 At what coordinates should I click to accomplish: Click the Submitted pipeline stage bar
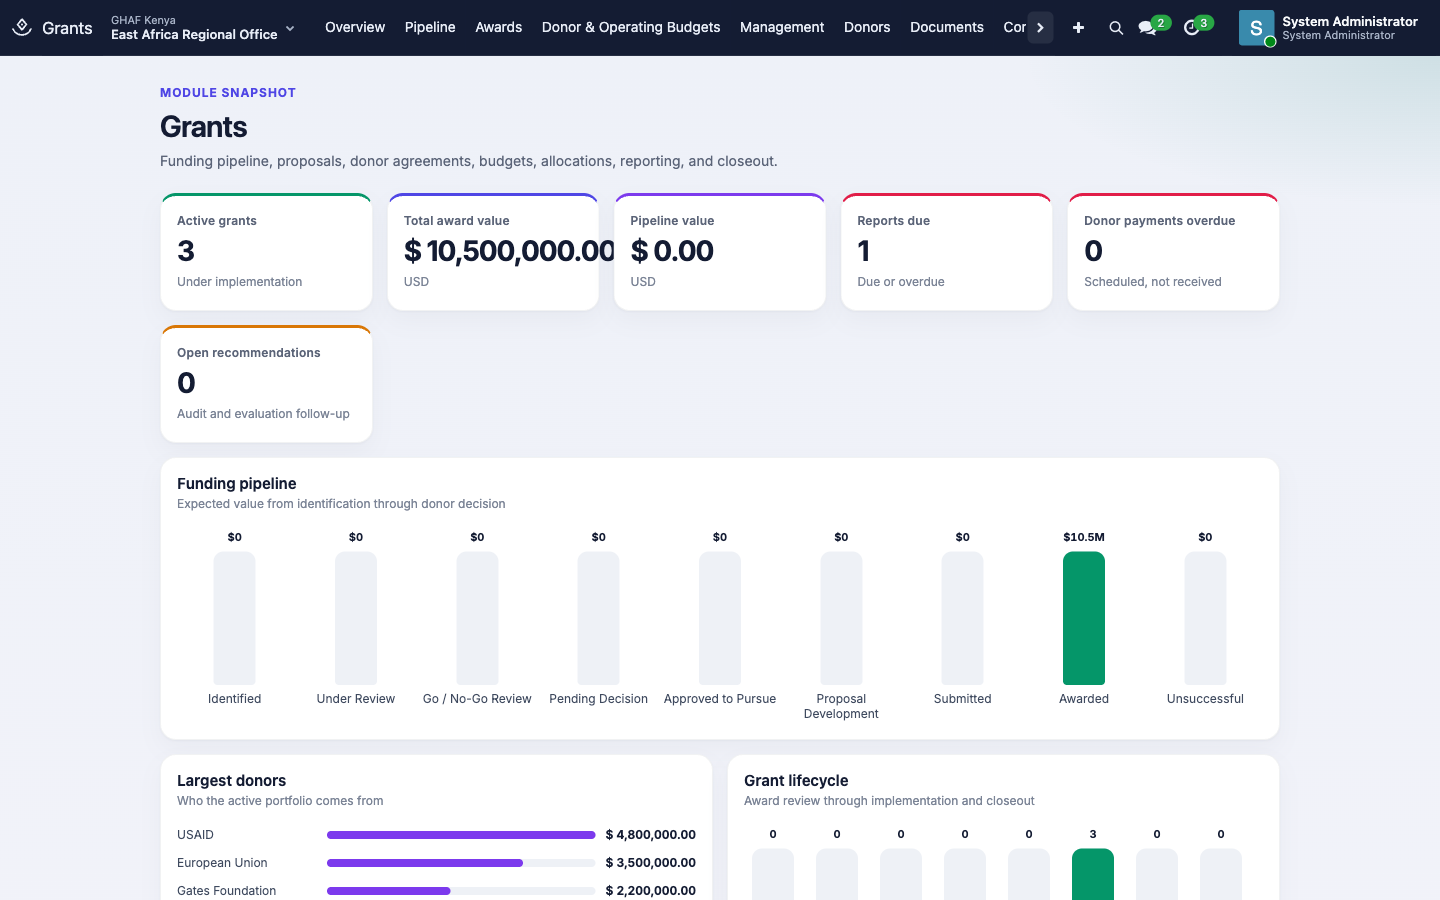(962, 618)
